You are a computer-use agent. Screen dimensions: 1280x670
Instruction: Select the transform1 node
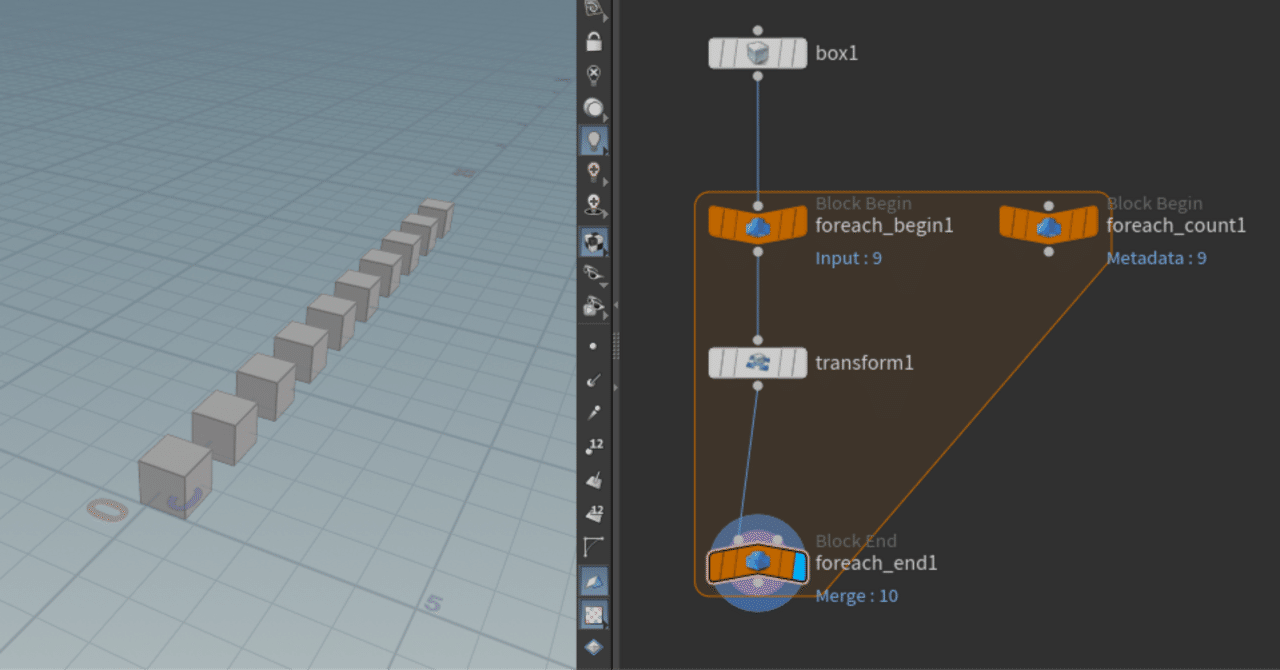click(757, 362)
